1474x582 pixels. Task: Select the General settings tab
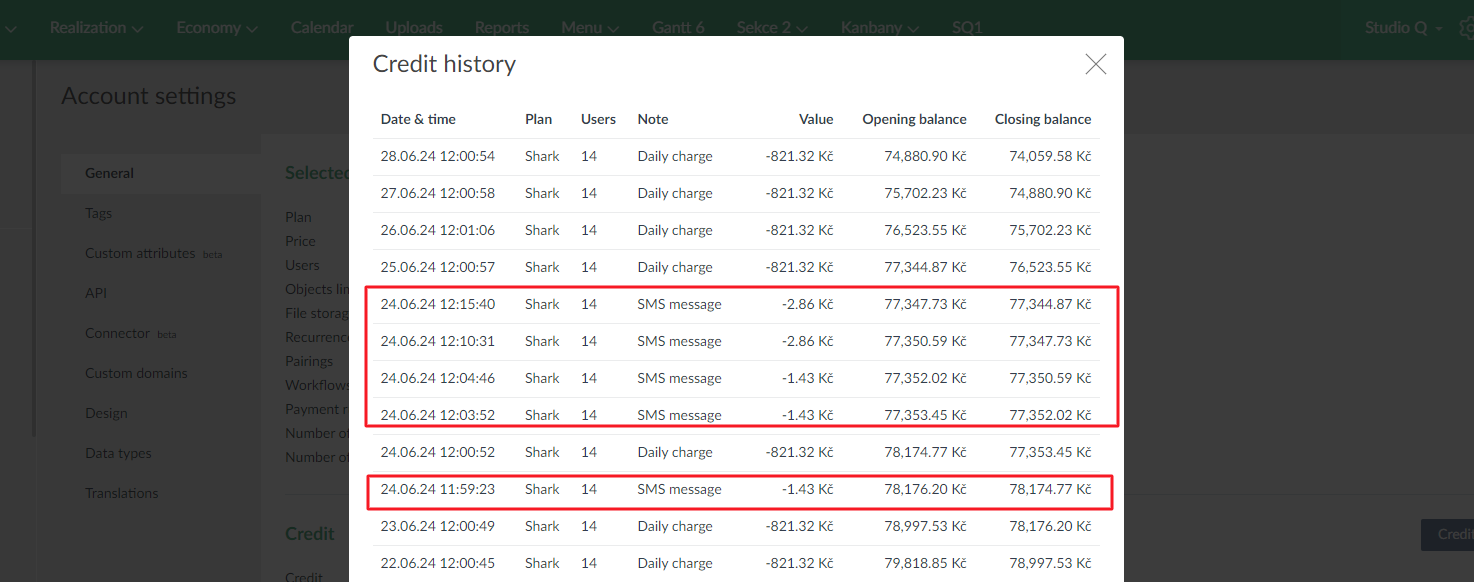109,173
